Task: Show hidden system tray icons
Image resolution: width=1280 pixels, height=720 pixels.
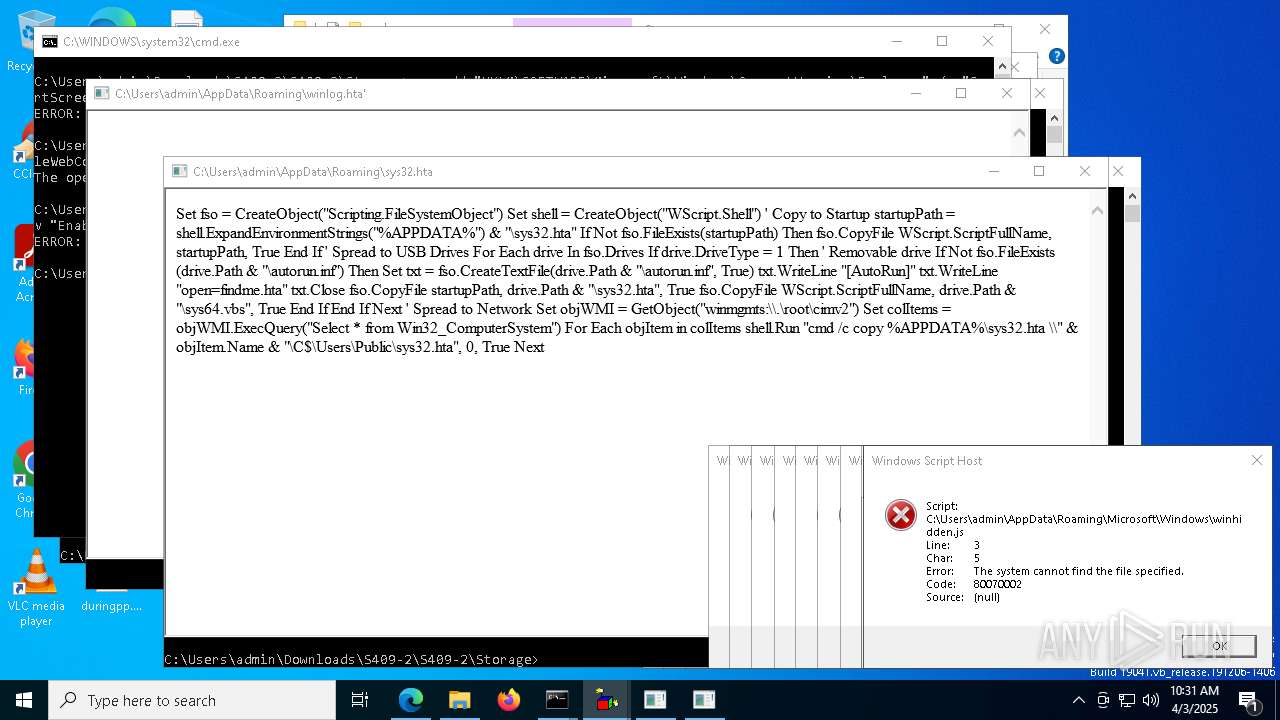Action: (1078, 700)
